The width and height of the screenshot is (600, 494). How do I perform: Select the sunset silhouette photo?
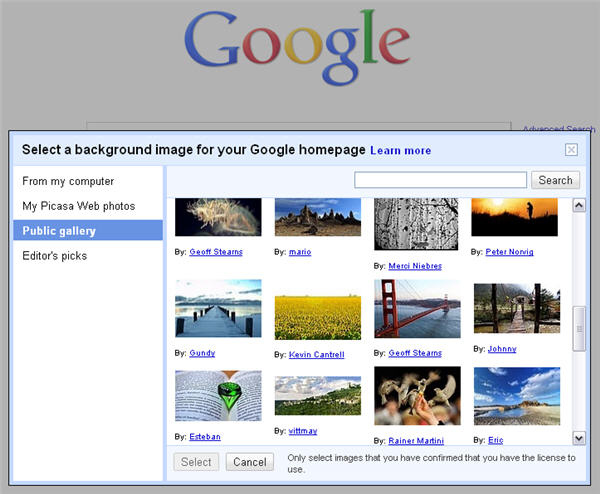click(515, 217)
